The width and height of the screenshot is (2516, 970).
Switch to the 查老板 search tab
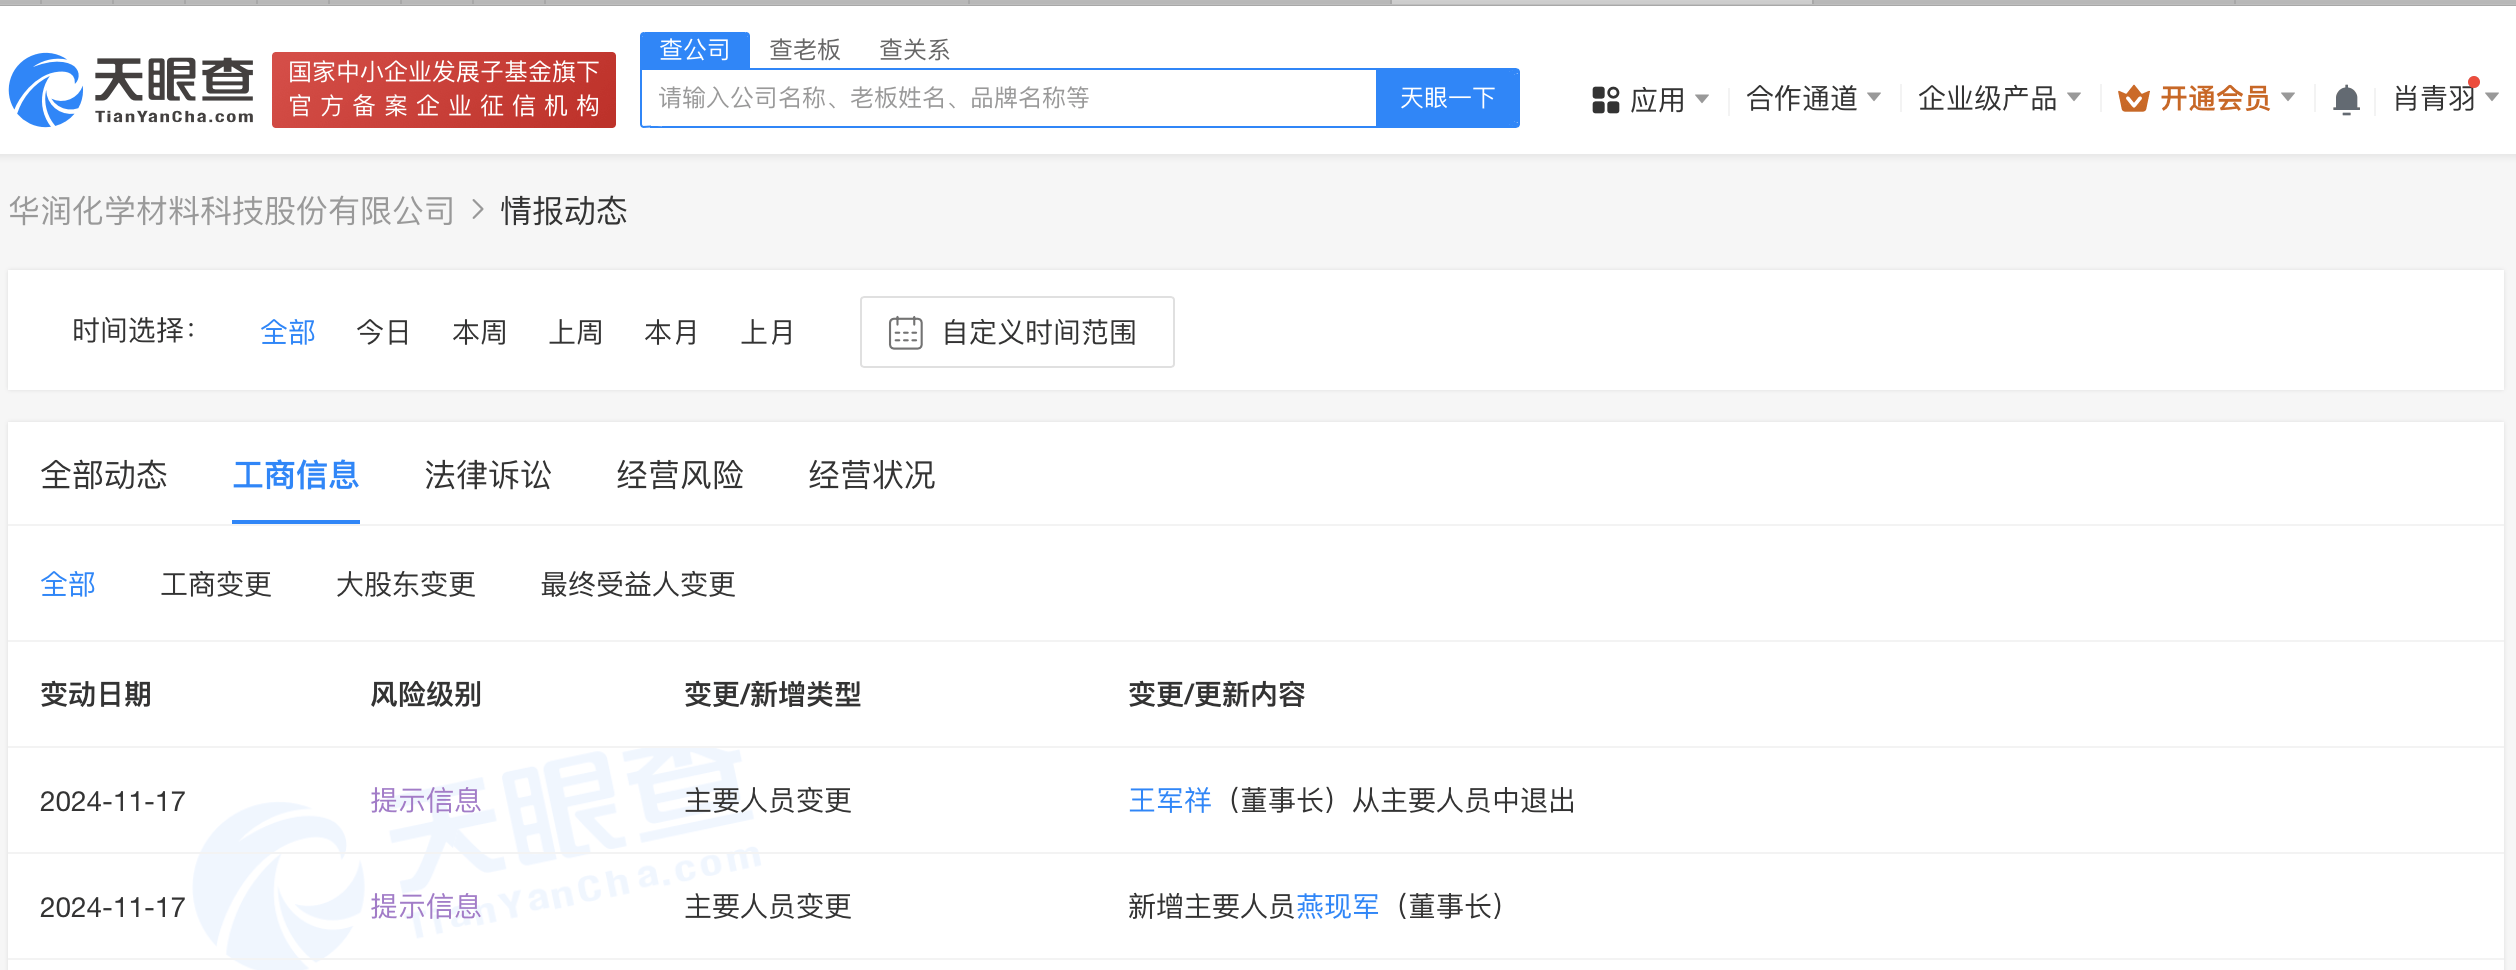[805, 50]
